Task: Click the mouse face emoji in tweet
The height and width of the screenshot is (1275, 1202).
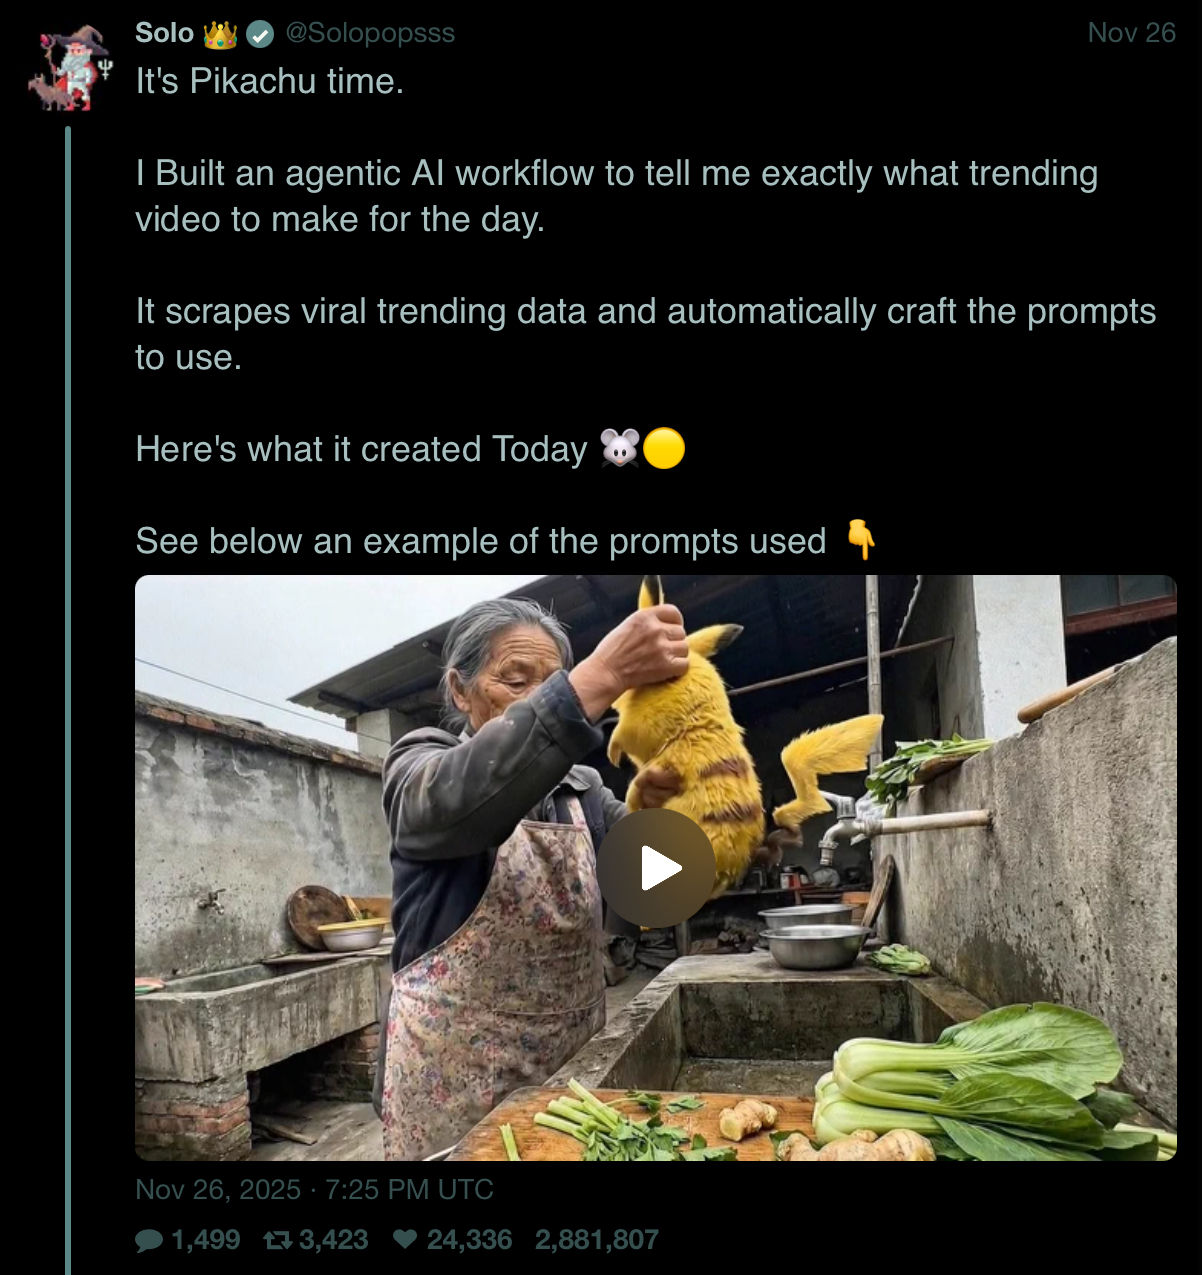Action: (x=620, y=449)
